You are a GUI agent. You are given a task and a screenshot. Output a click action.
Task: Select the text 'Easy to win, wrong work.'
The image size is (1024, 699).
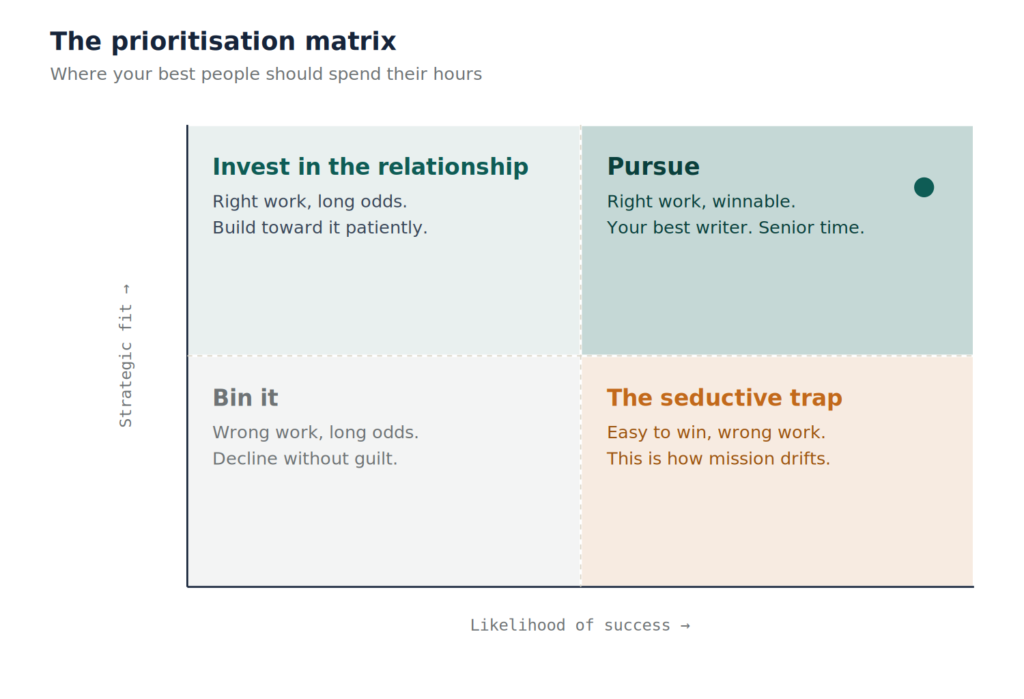(x=716, y=432)
